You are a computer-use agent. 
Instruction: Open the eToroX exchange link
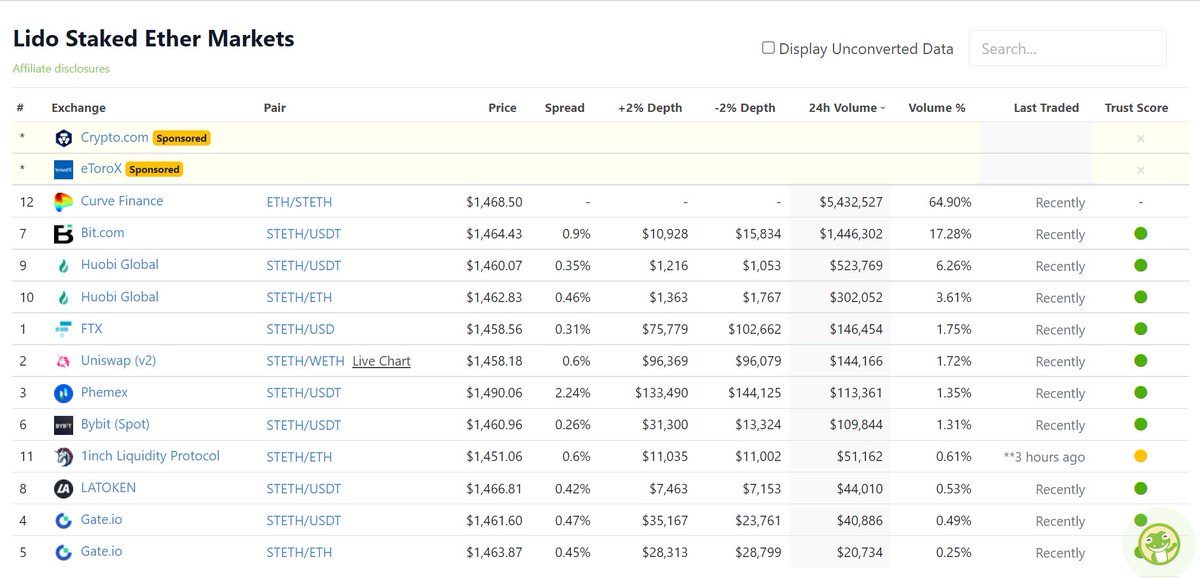[101, 169]
